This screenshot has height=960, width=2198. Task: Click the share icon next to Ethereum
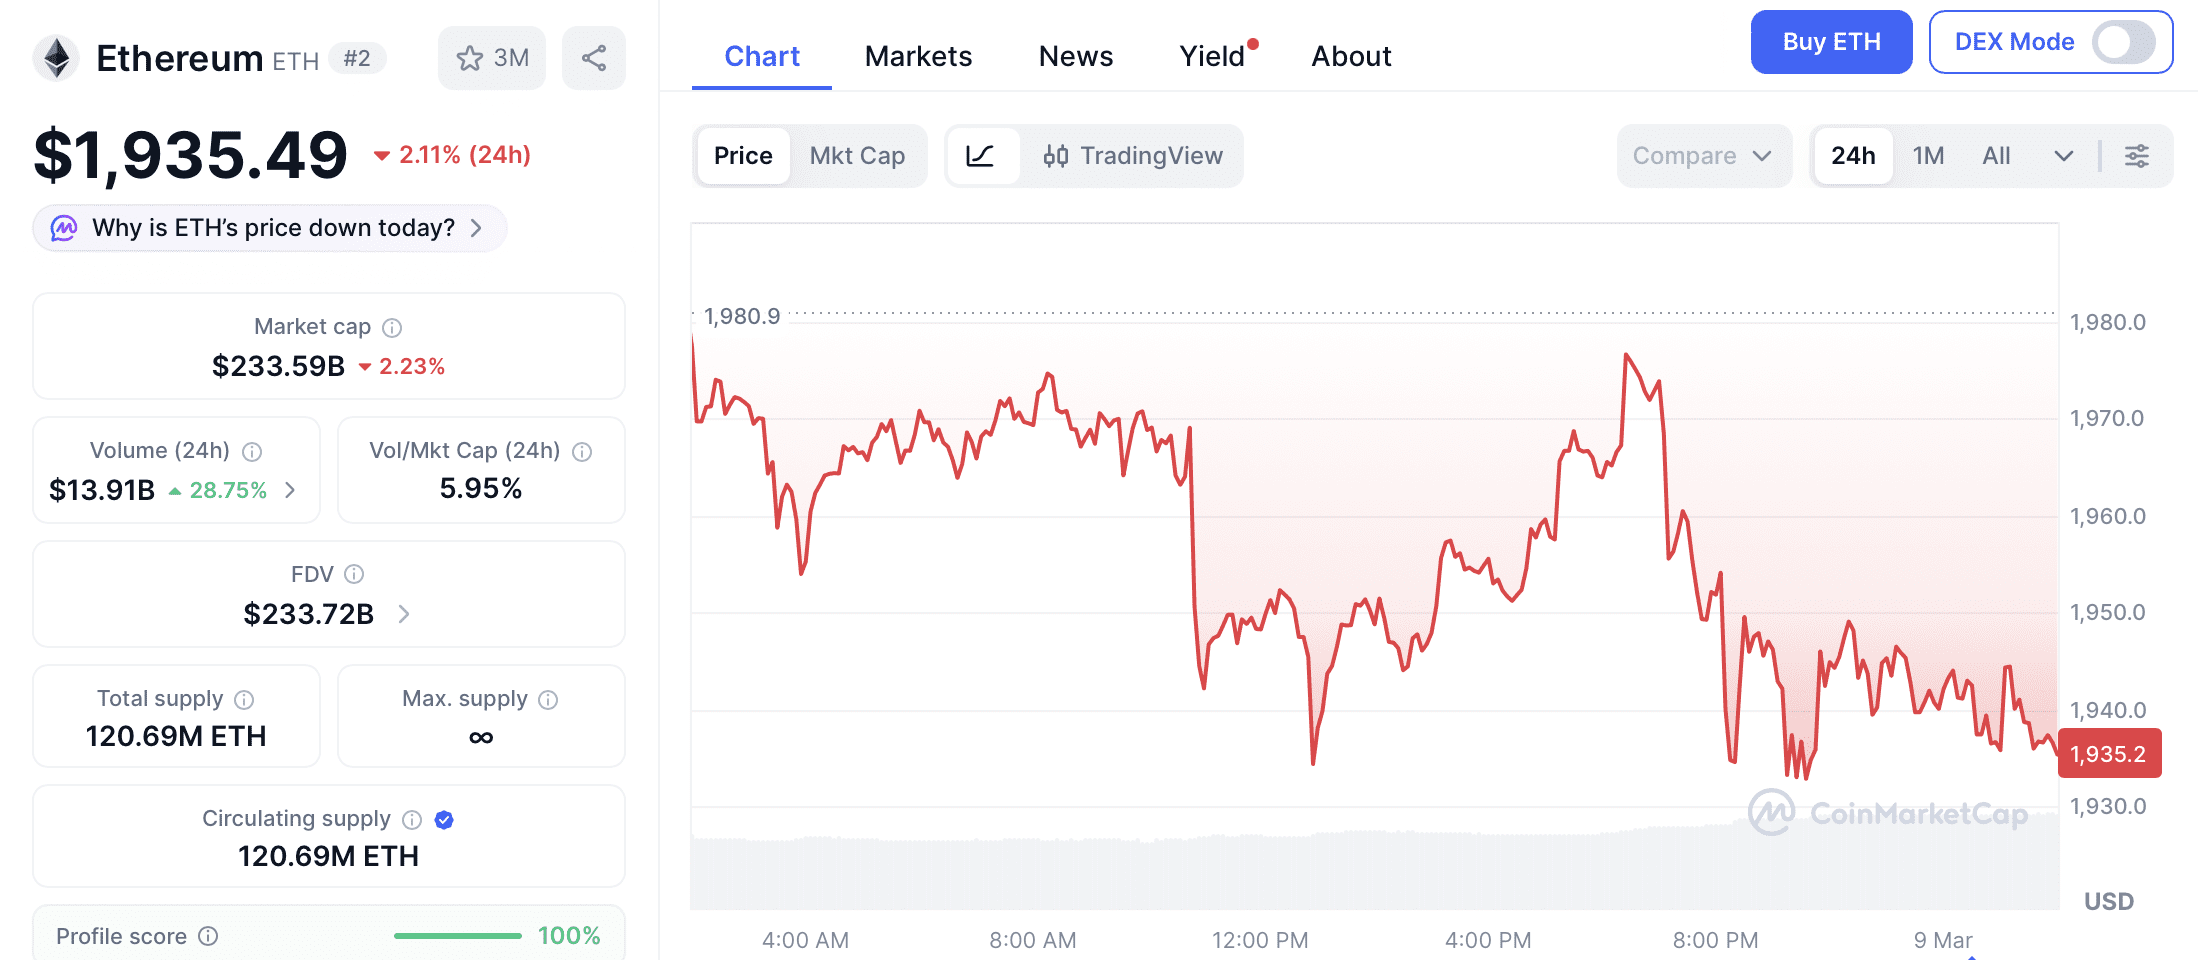coord(594,58)
